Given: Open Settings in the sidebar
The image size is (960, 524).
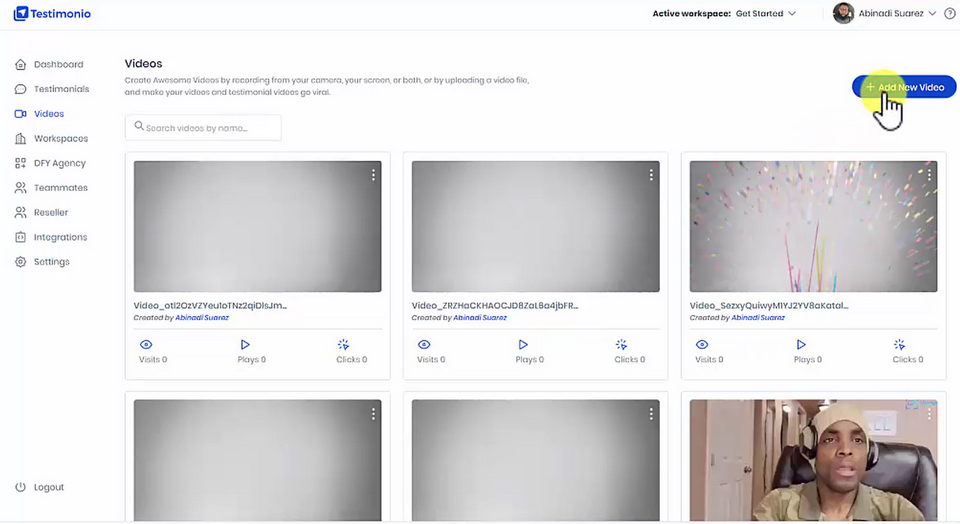Looking at the screenshot, I should (x=51, y=262).
